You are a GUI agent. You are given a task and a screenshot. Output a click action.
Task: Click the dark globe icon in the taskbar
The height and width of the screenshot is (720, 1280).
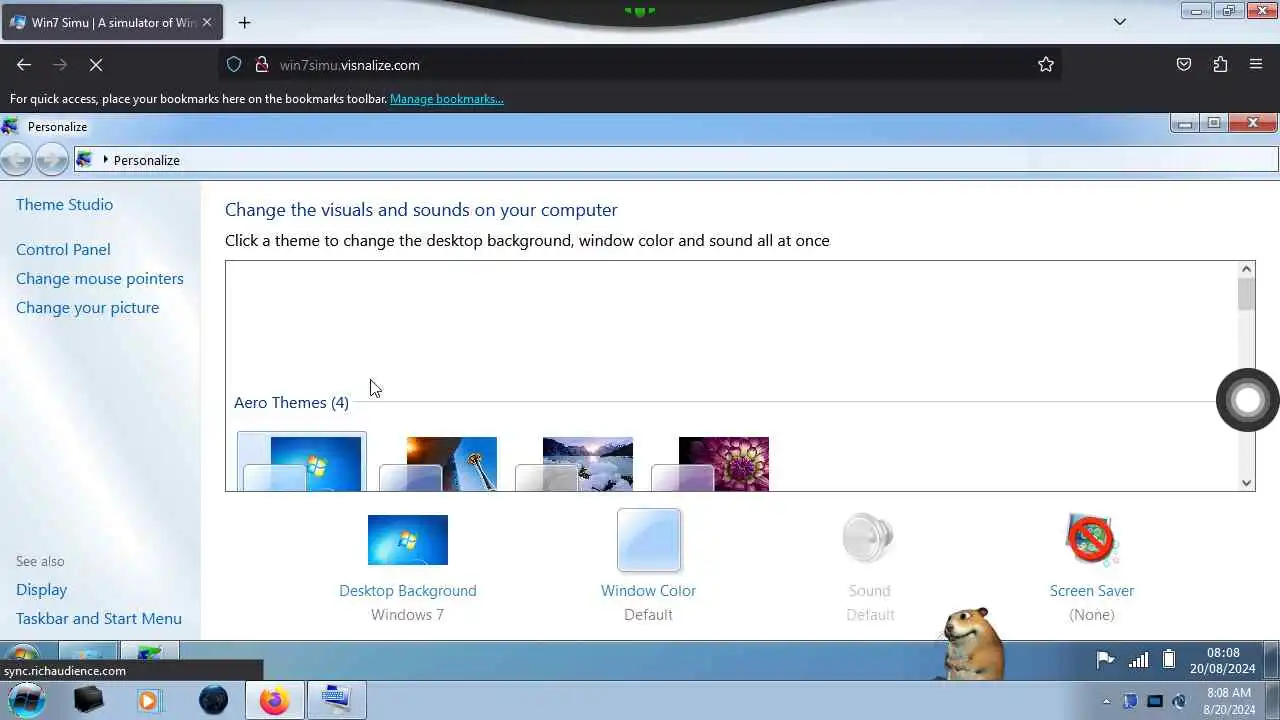coord(213,700)
